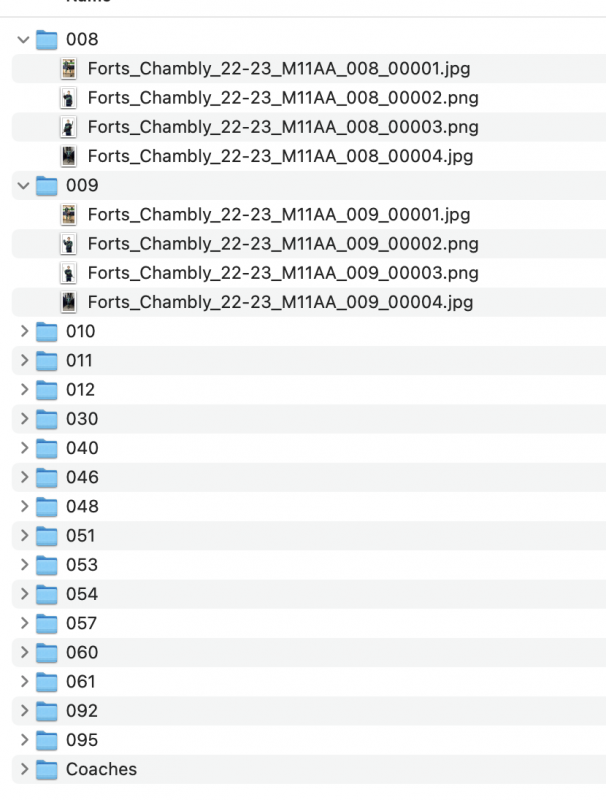Click the 095 folder icon
The image size is (606, 800).
pos(46,740)
